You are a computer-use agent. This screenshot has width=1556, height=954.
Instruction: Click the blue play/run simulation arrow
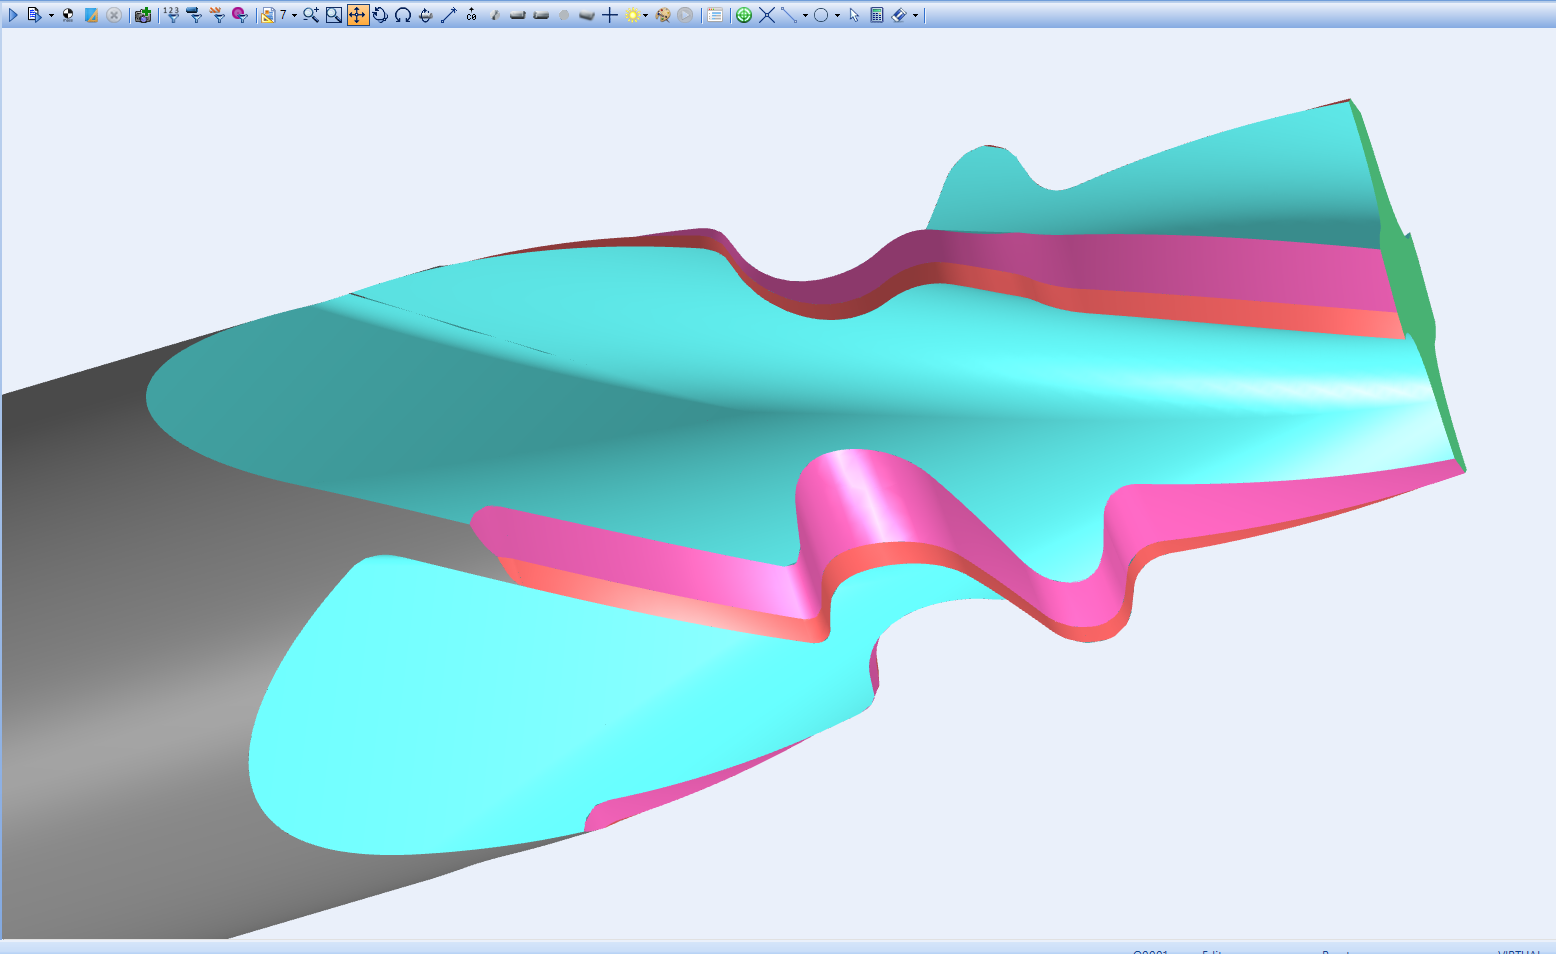pos(13,15)
